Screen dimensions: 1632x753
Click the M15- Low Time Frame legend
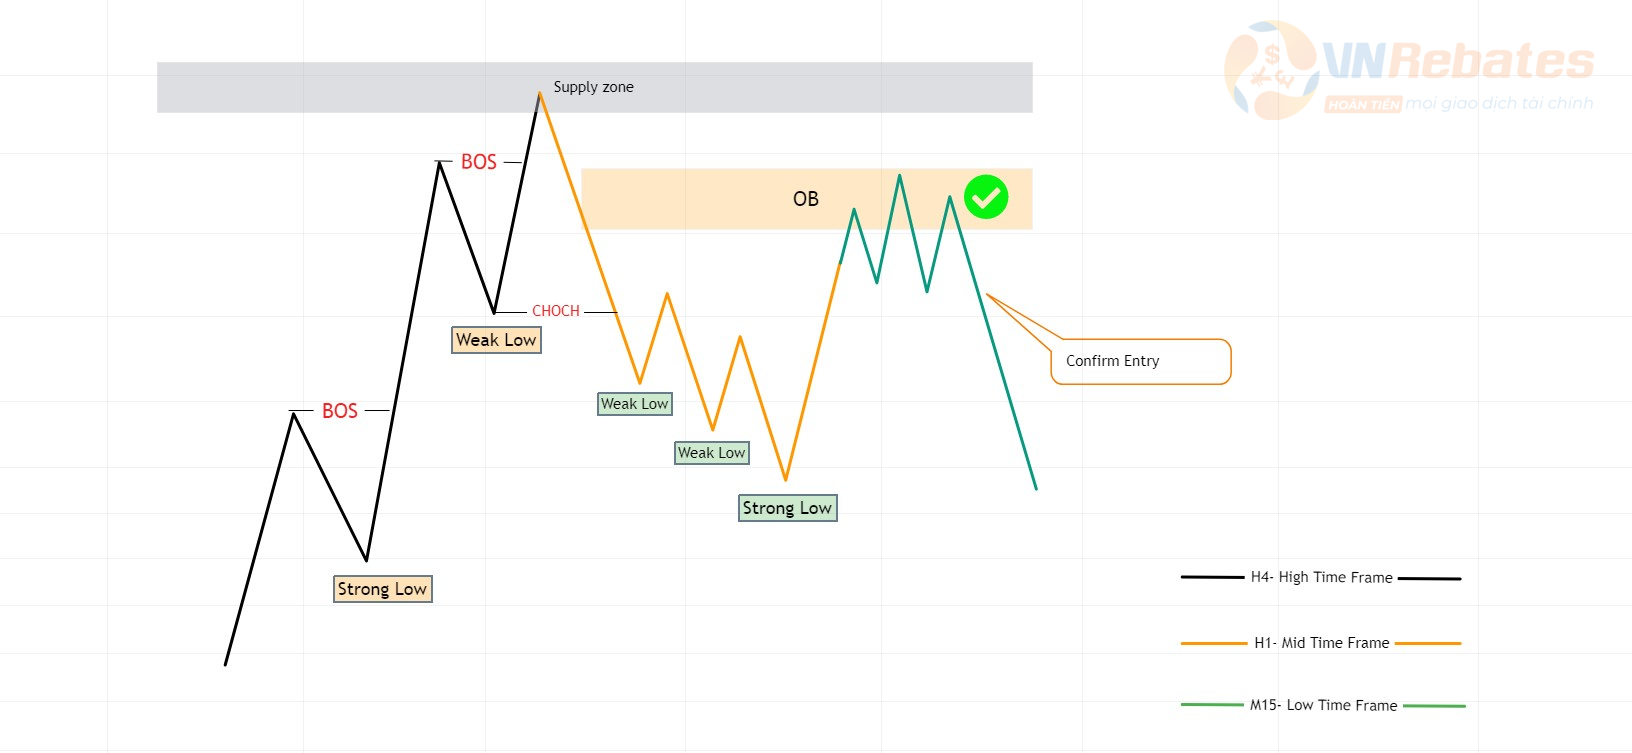coord(1324,705)
